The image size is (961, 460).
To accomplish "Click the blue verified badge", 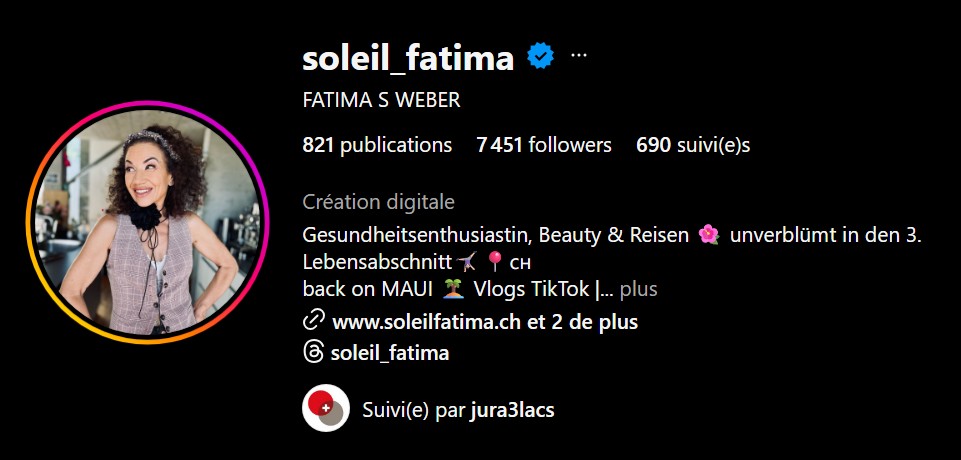I will [541, 56].
